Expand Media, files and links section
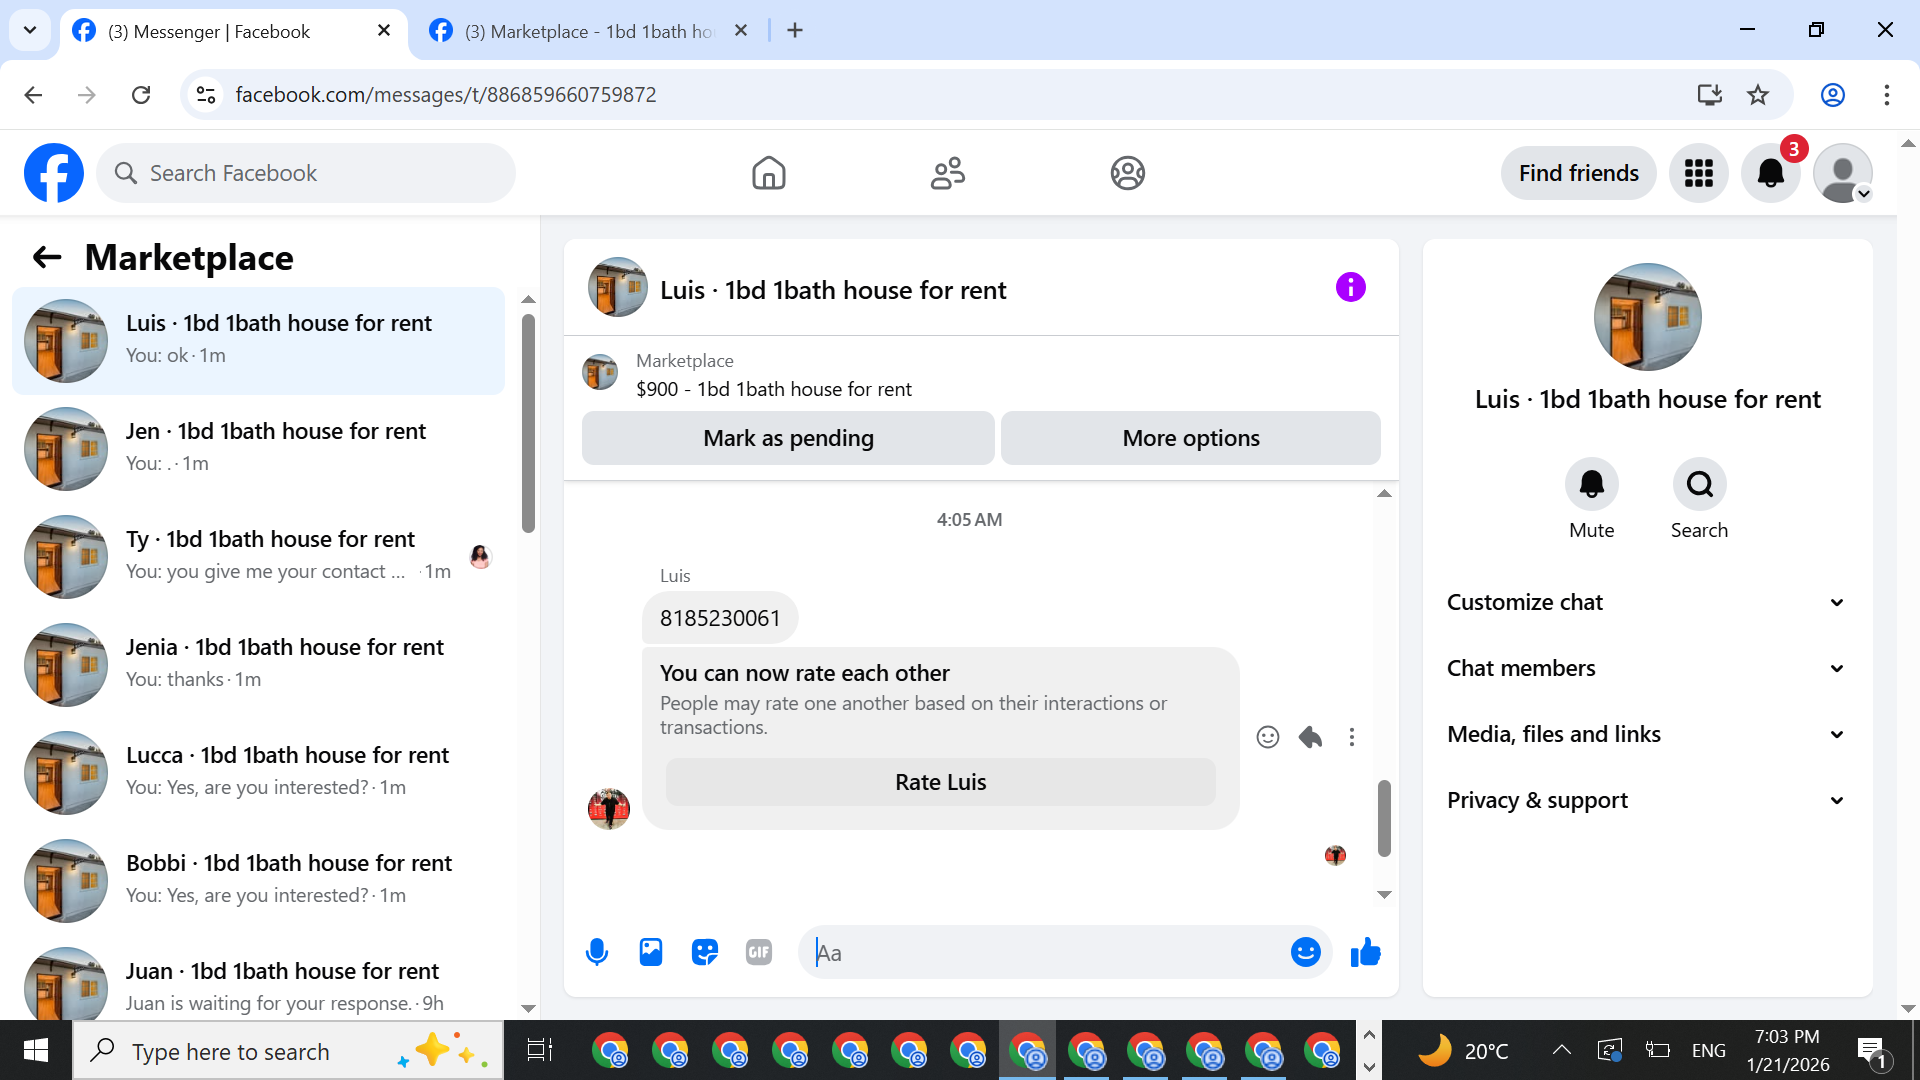Viewport: 1920px width, 1080px height. tap(1647, 734)
